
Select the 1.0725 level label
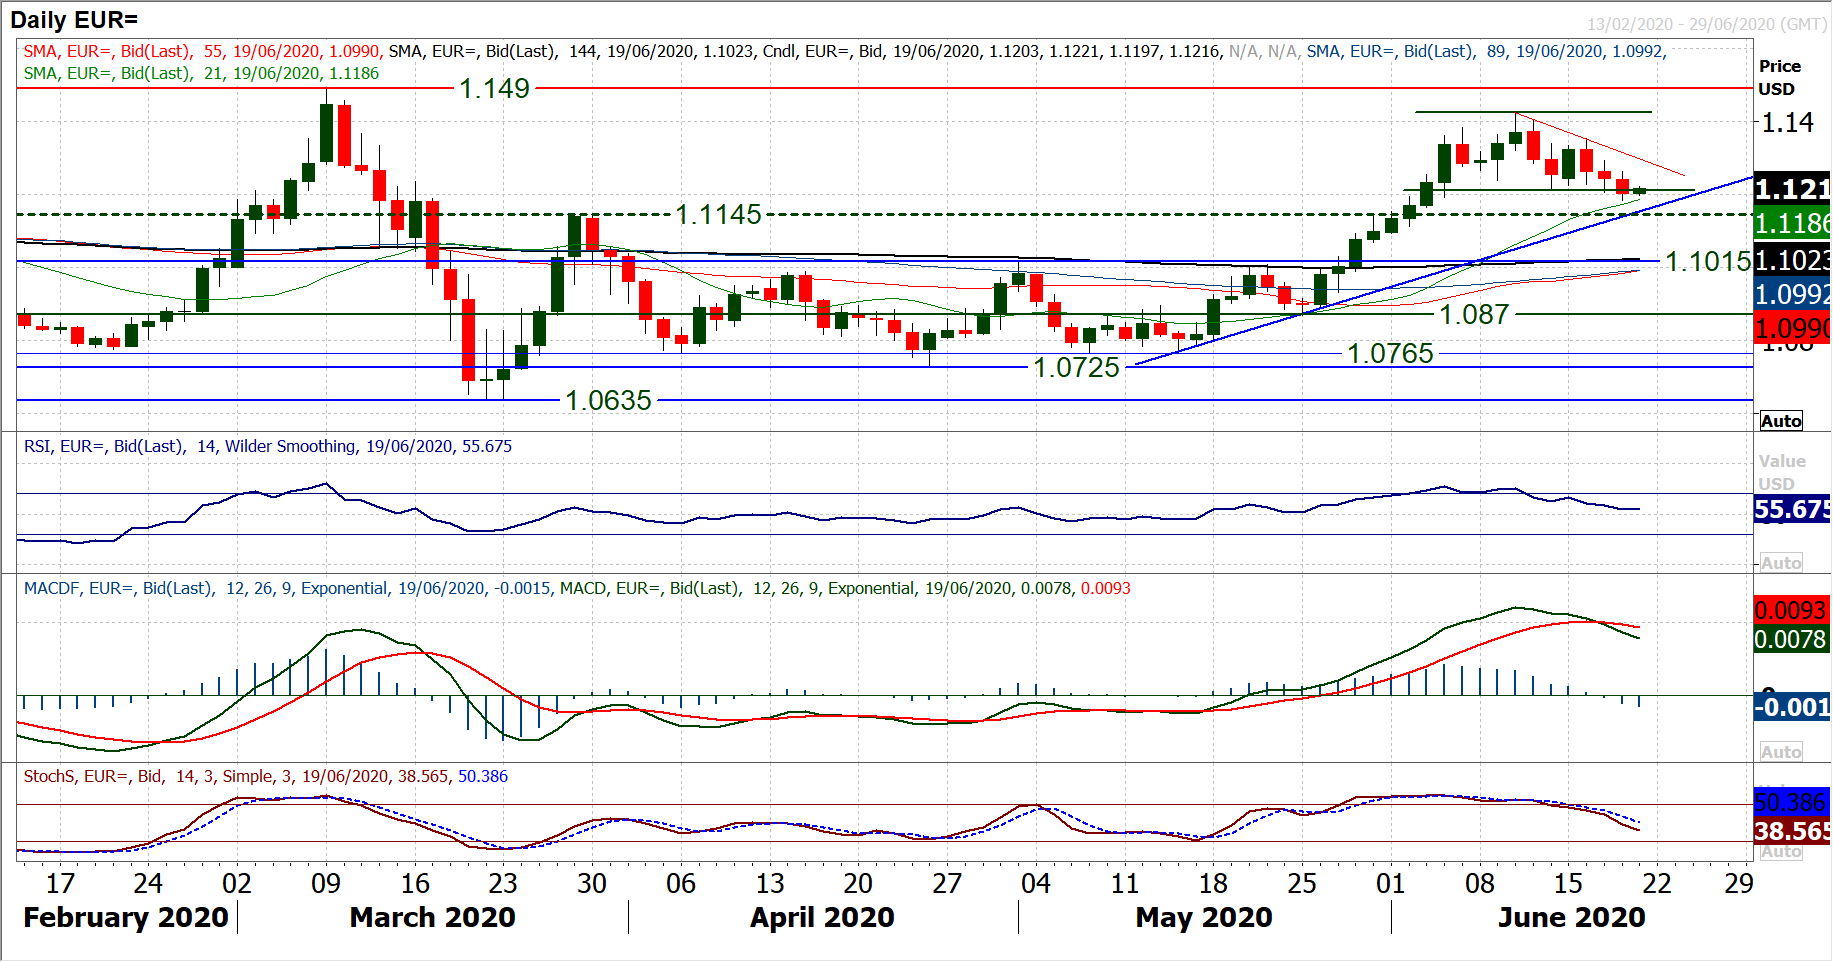1076,367
